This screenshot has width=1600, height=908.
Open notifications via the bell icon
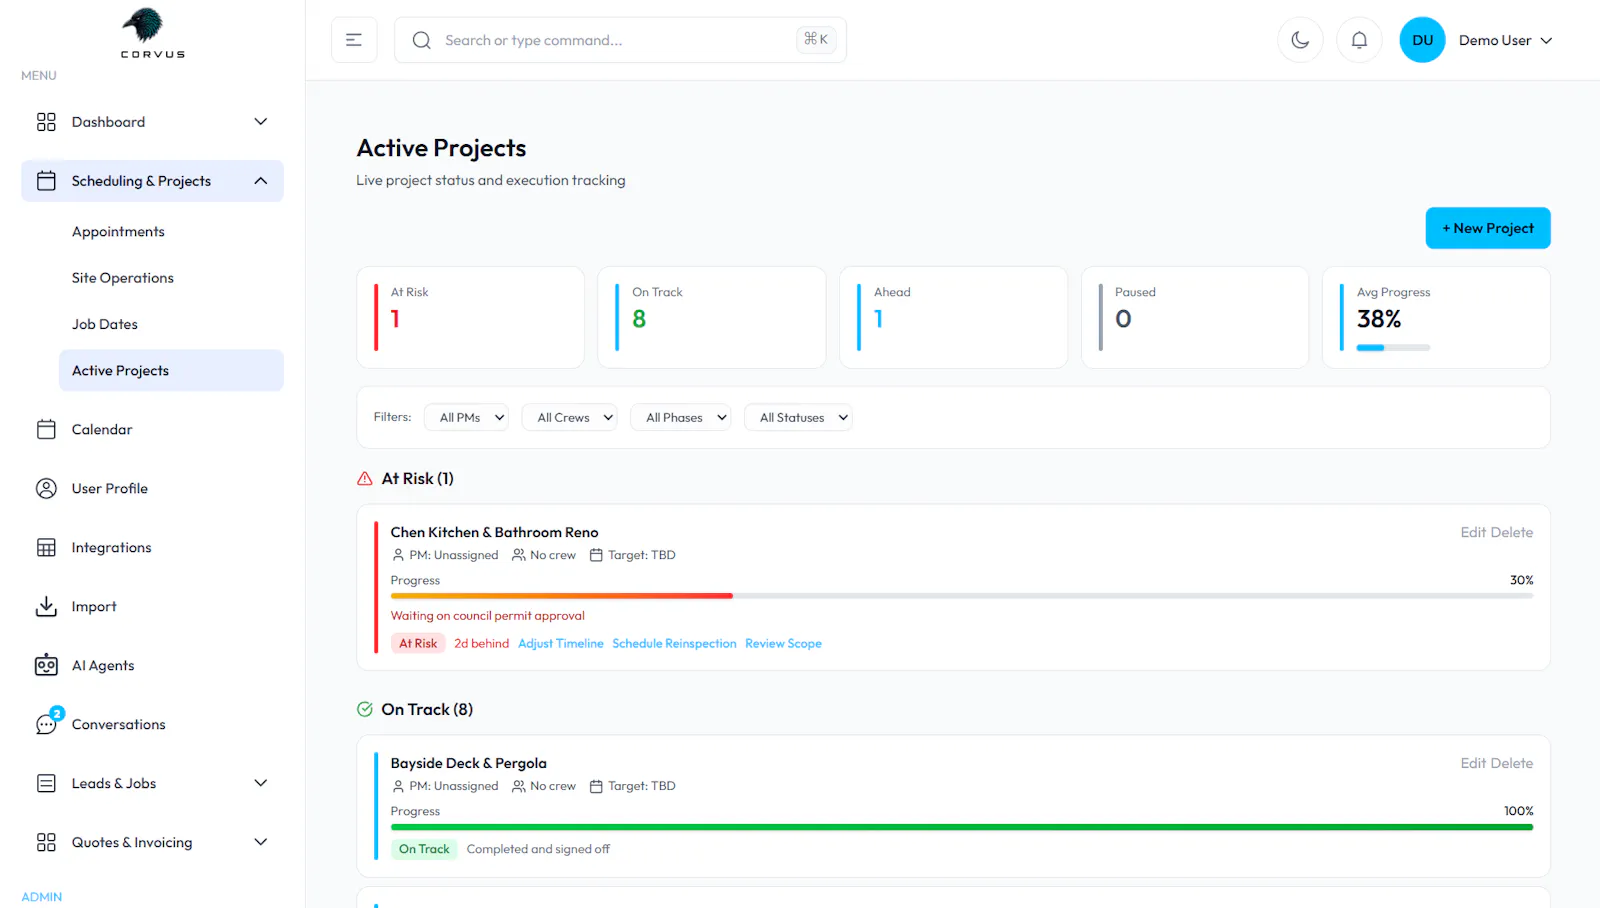(1359, 40)
